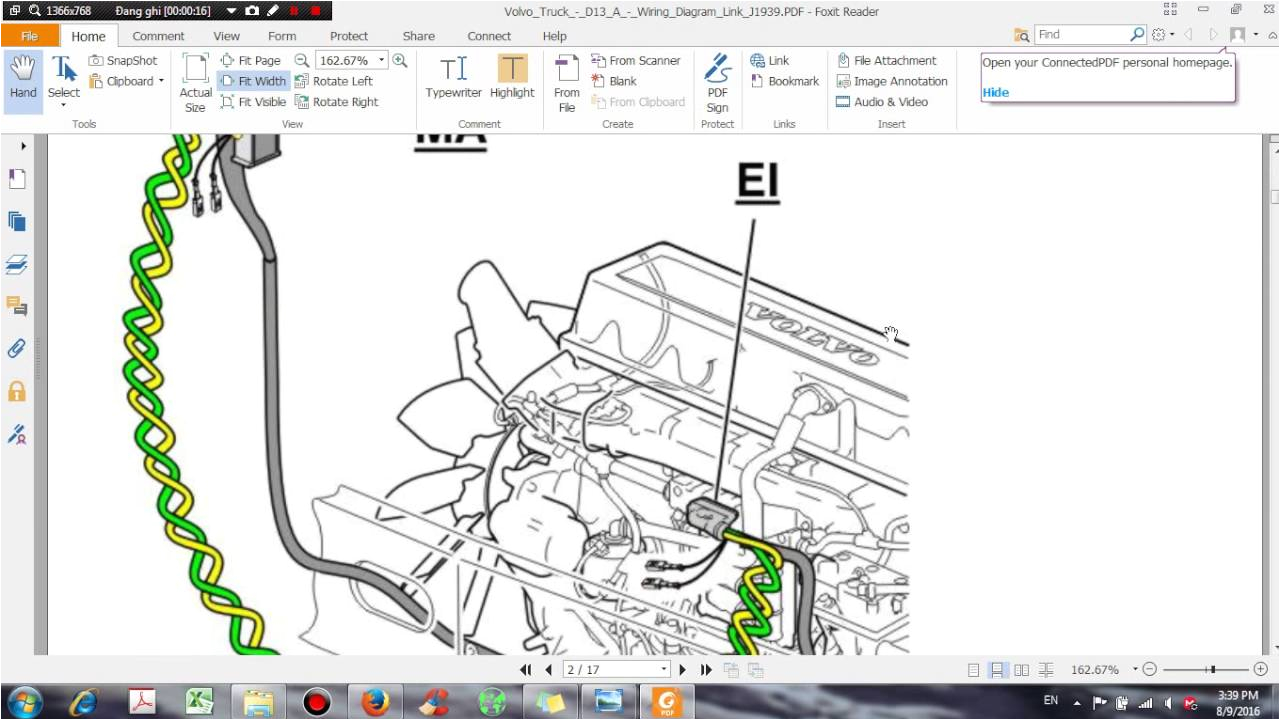Open the page number dropdown at bottom
Image resolution: width=1280 pixels, height=720 pixels.
coord(663,669)
